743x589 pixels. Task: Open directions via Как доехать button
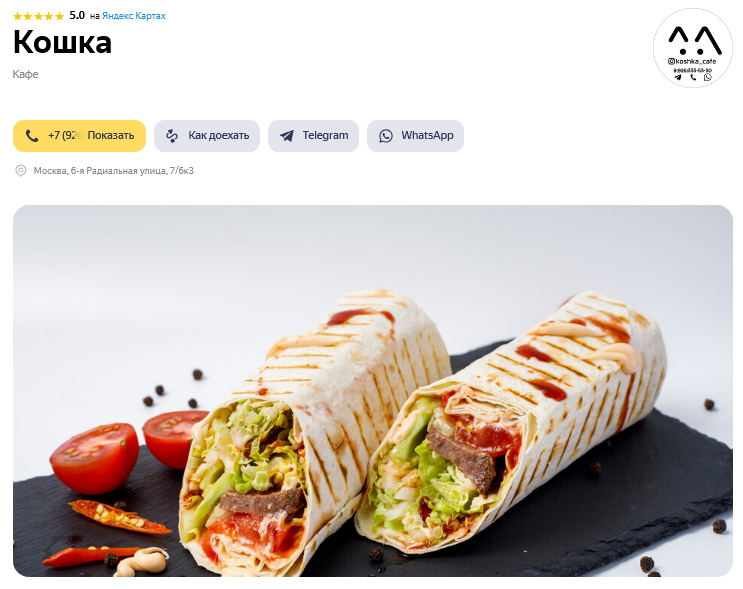click(207, 136)
